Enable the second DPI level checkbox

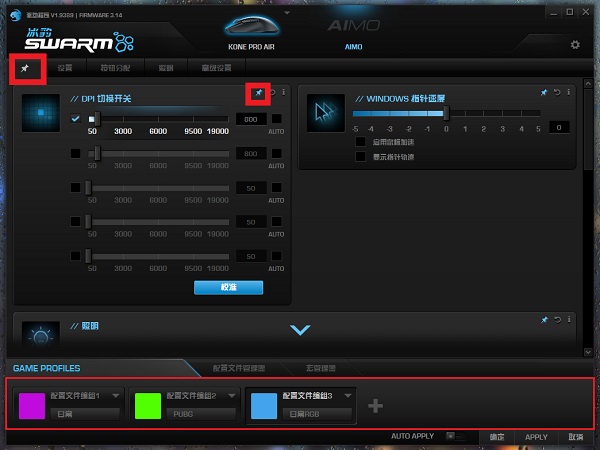point(75,153)
